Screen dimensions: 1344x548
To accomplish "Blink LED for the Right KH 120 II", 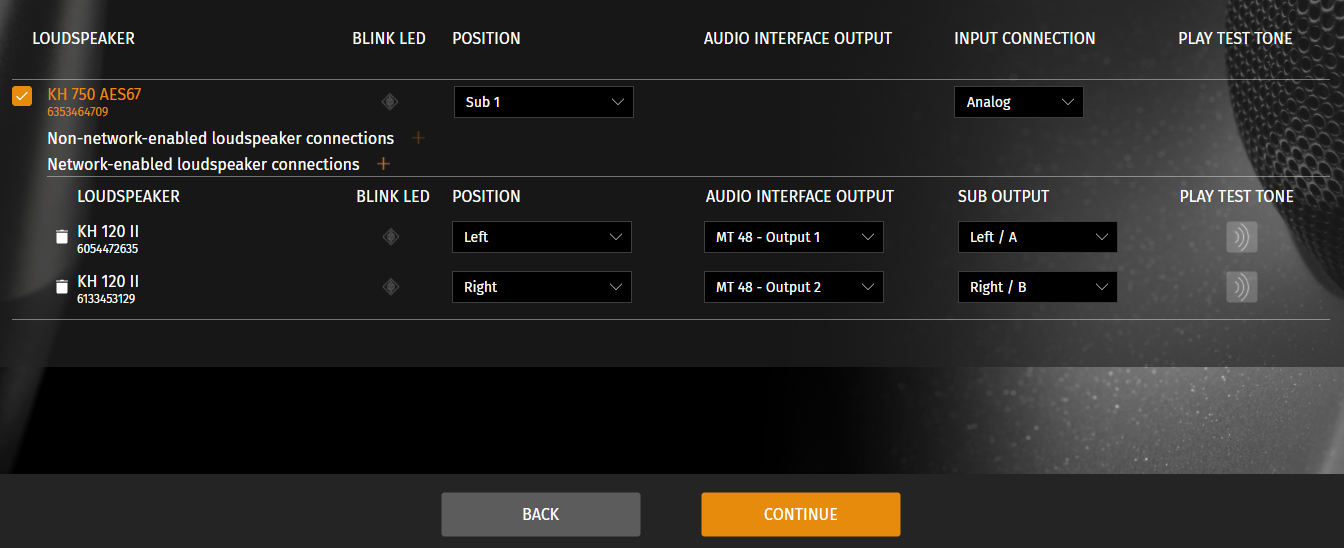I will (391, 287).
